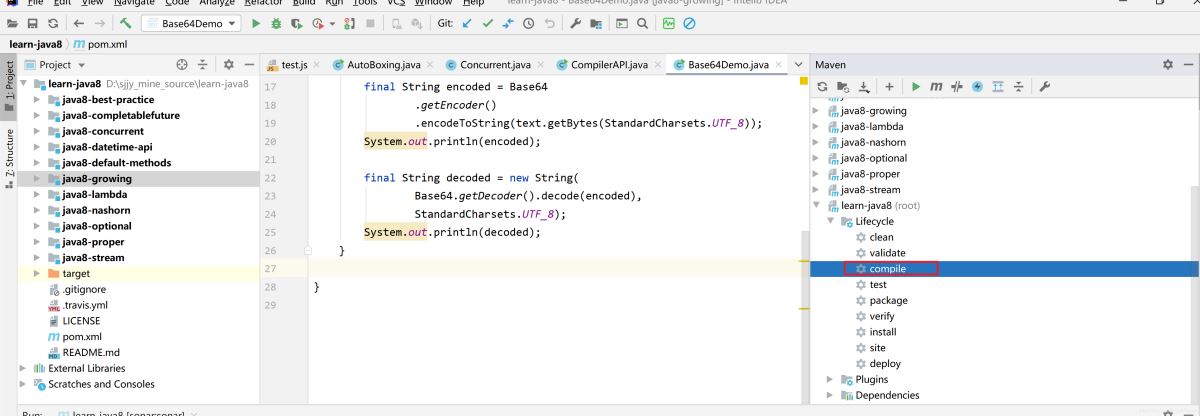Download sources Maven toolbar icon
The height and width of the screenshot is (416, 1200).
[x=864, y=87]
